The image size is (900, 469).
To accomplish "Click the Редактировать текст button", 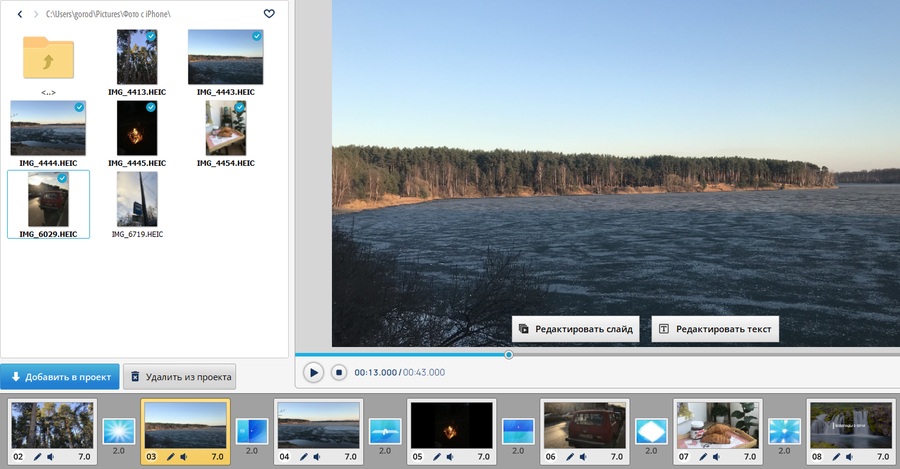I will tap(714, 329).
